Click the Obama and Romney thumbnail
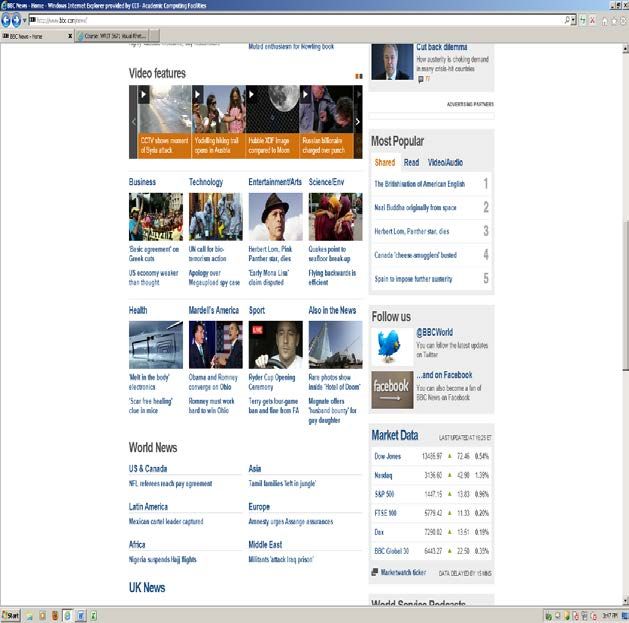Viewport: 629px width, 623px height. tap(215, 345)
